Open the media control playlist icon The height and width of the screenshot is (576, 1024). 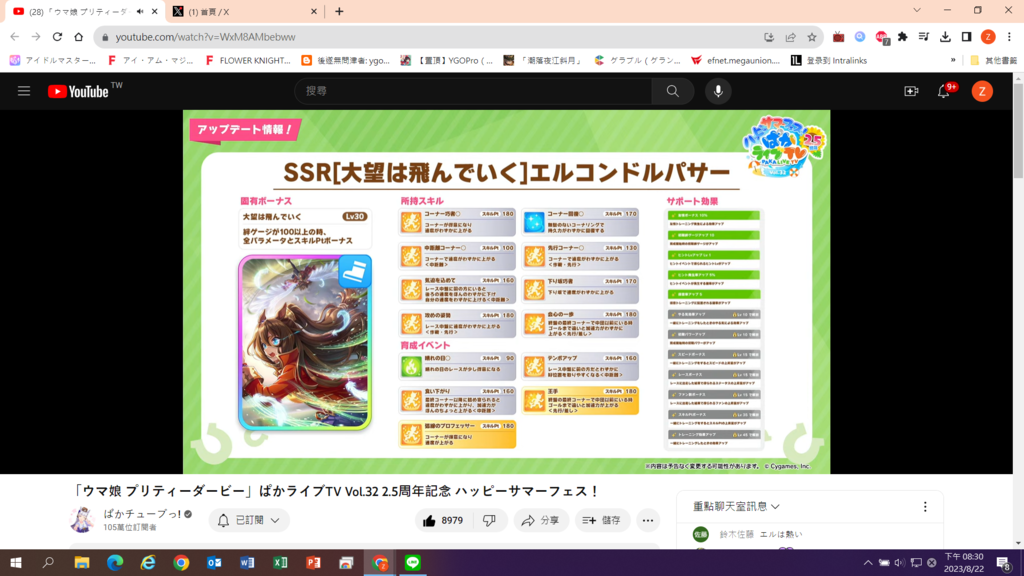point(923,37)
